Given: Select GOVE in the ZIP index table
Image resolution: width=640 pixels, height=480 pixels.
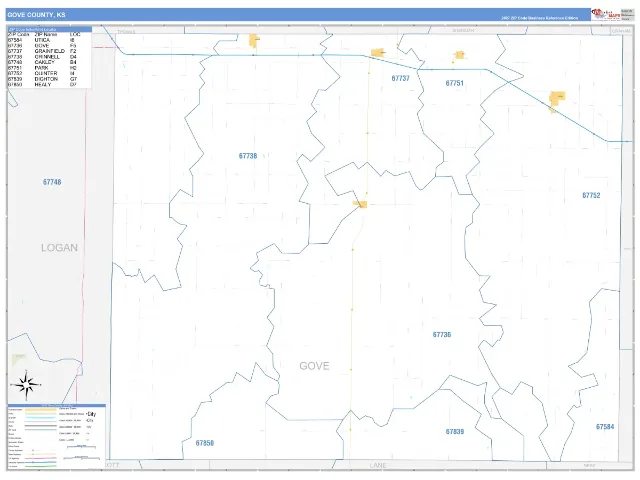Looking at the screenshot, I should (x=42, y=46).
